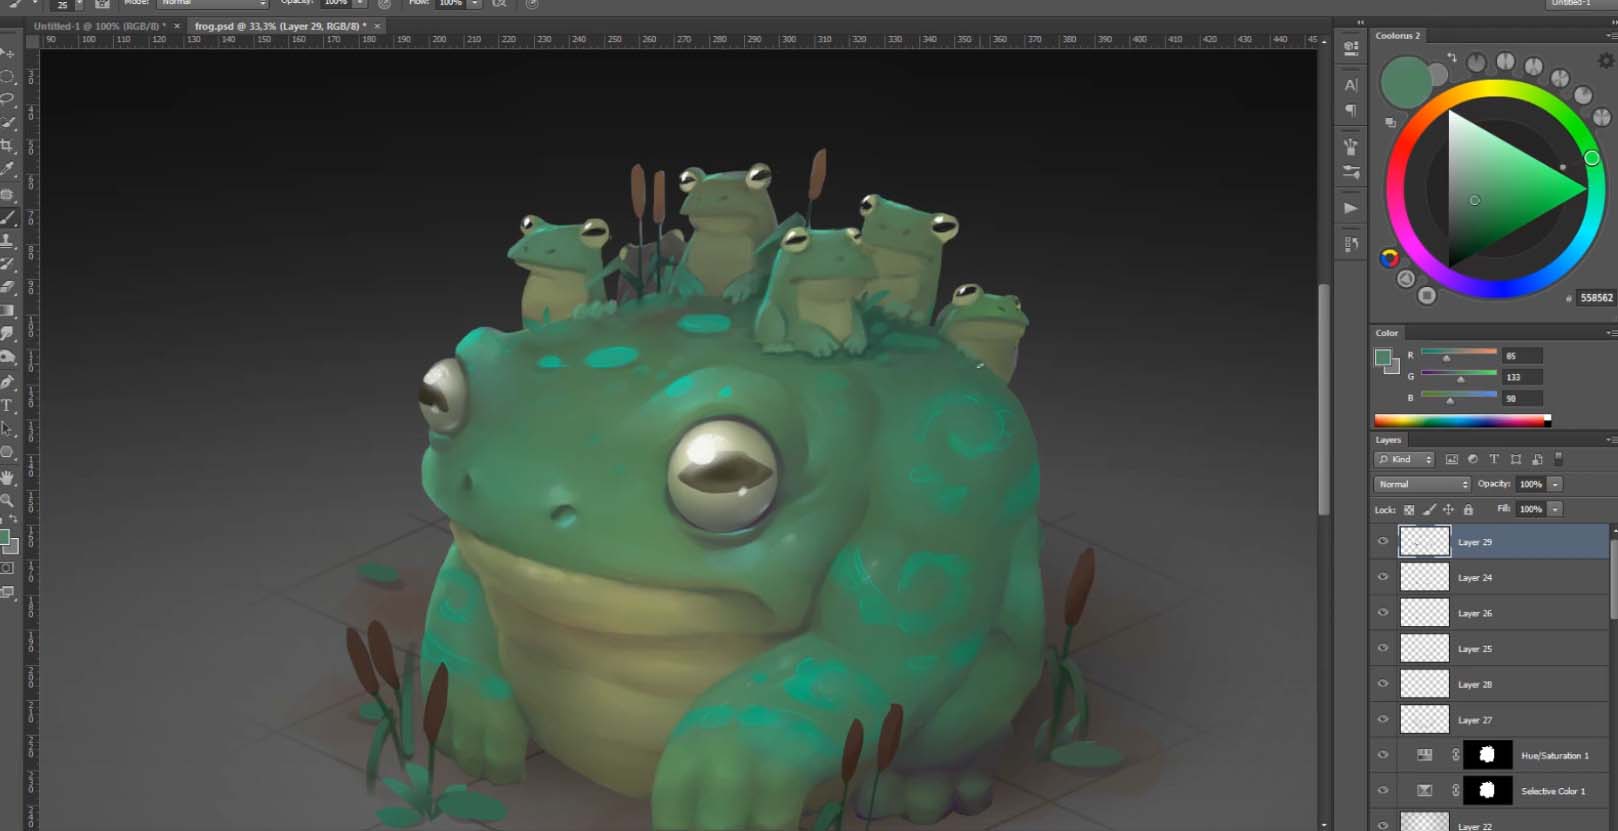Click the foreground color swatch in Color panel
1618x831 pixels.
(x=1383, y=357)
